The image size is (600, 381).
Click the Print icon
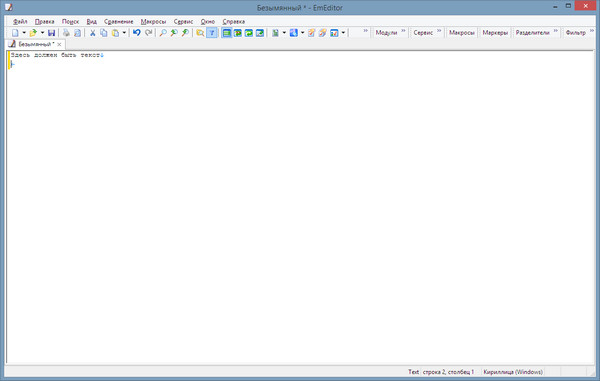(66, 33)
